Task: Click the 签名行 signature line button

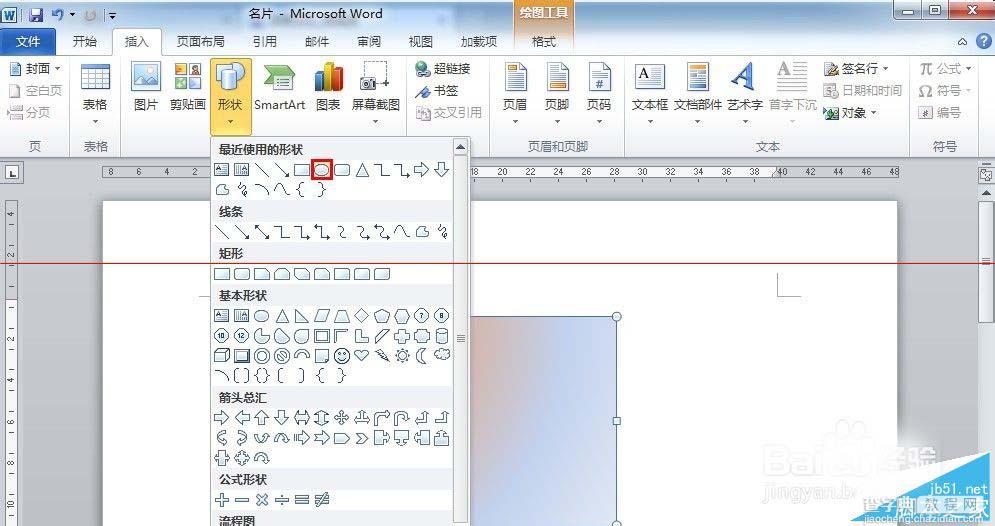Action: 856,69
